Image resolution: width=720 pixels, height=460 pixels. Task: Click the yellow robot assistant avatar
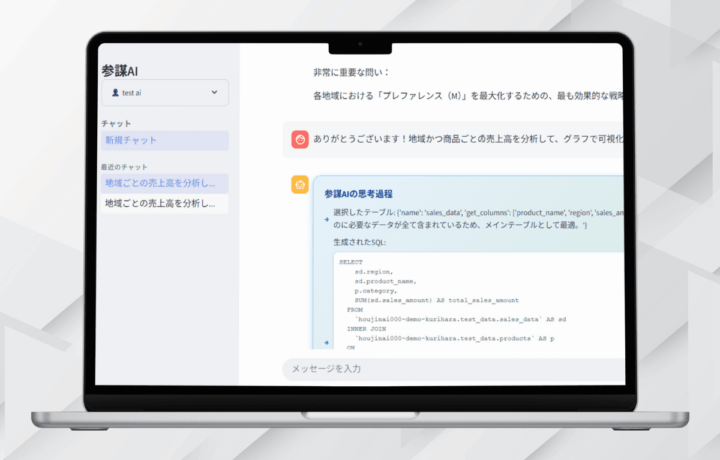[x=300, y=185]
